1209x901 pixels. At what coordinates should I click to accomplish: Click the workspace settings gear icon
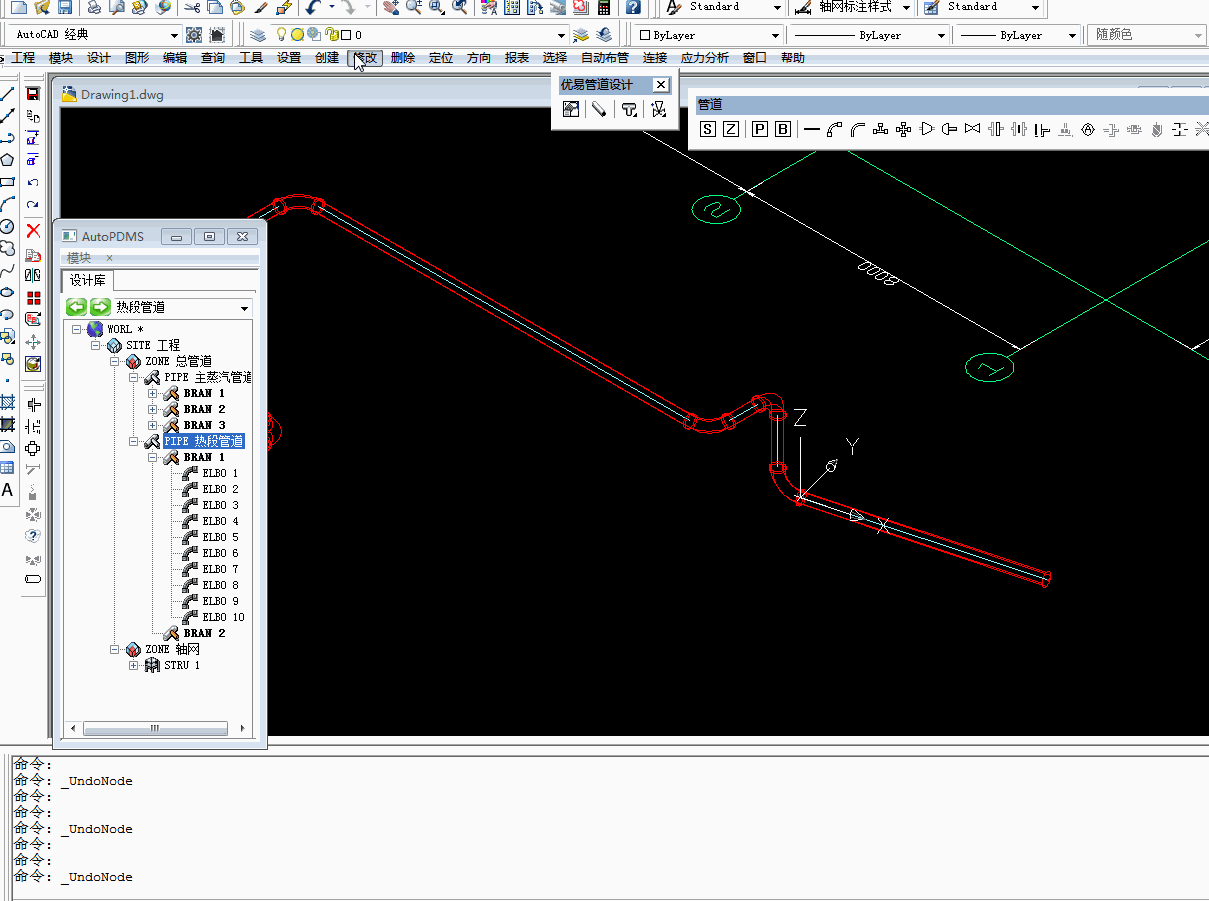pos(194,35)
